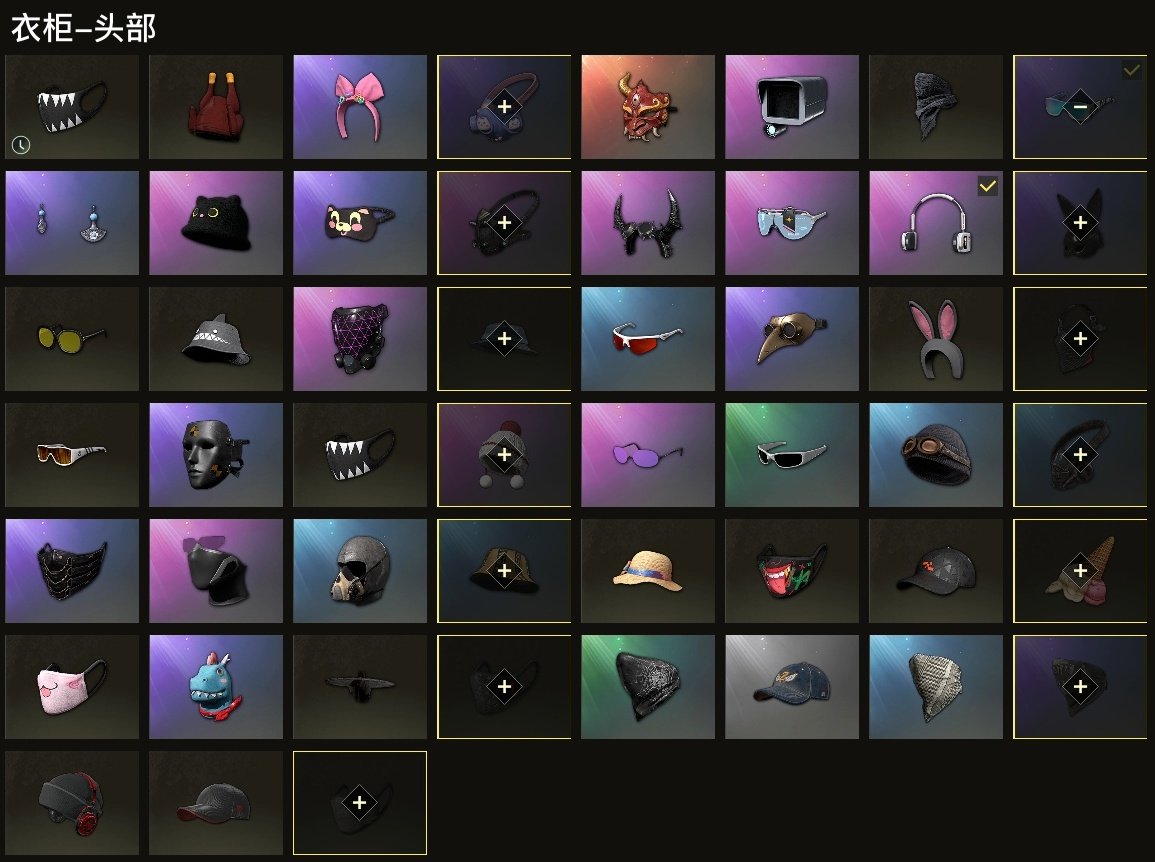Viewport: 1155px width, 862px height.
Task: Select the plague doctor beak mask
Action: [792, 339]
